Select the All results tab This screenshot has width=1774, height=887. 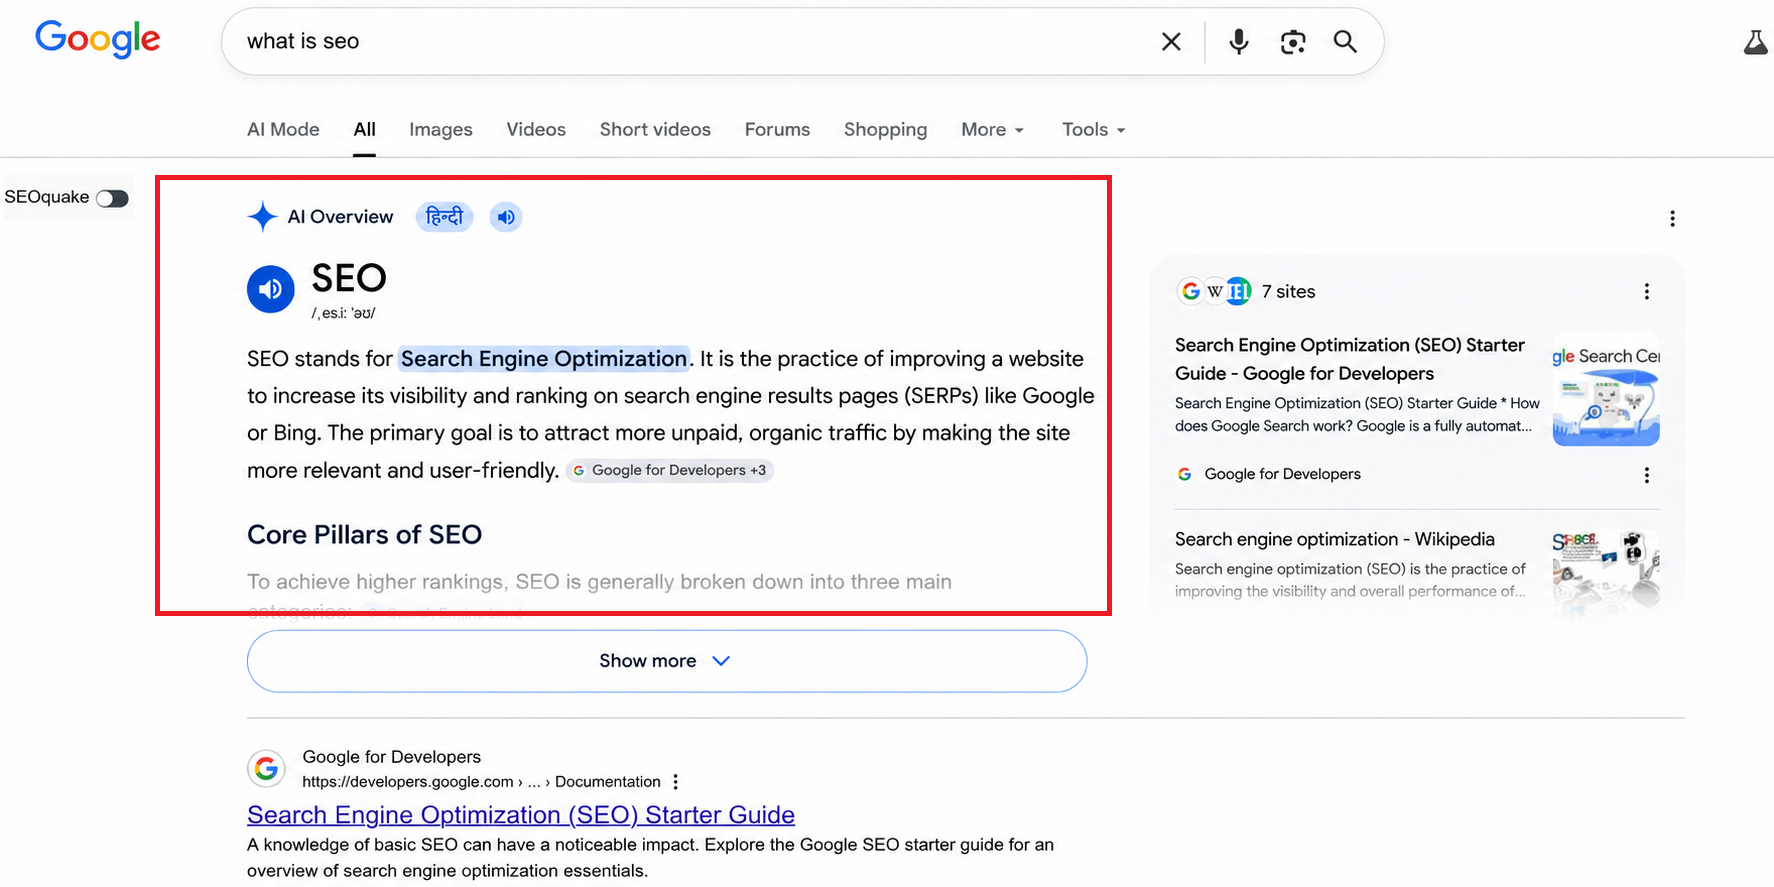tap(364, 129)
